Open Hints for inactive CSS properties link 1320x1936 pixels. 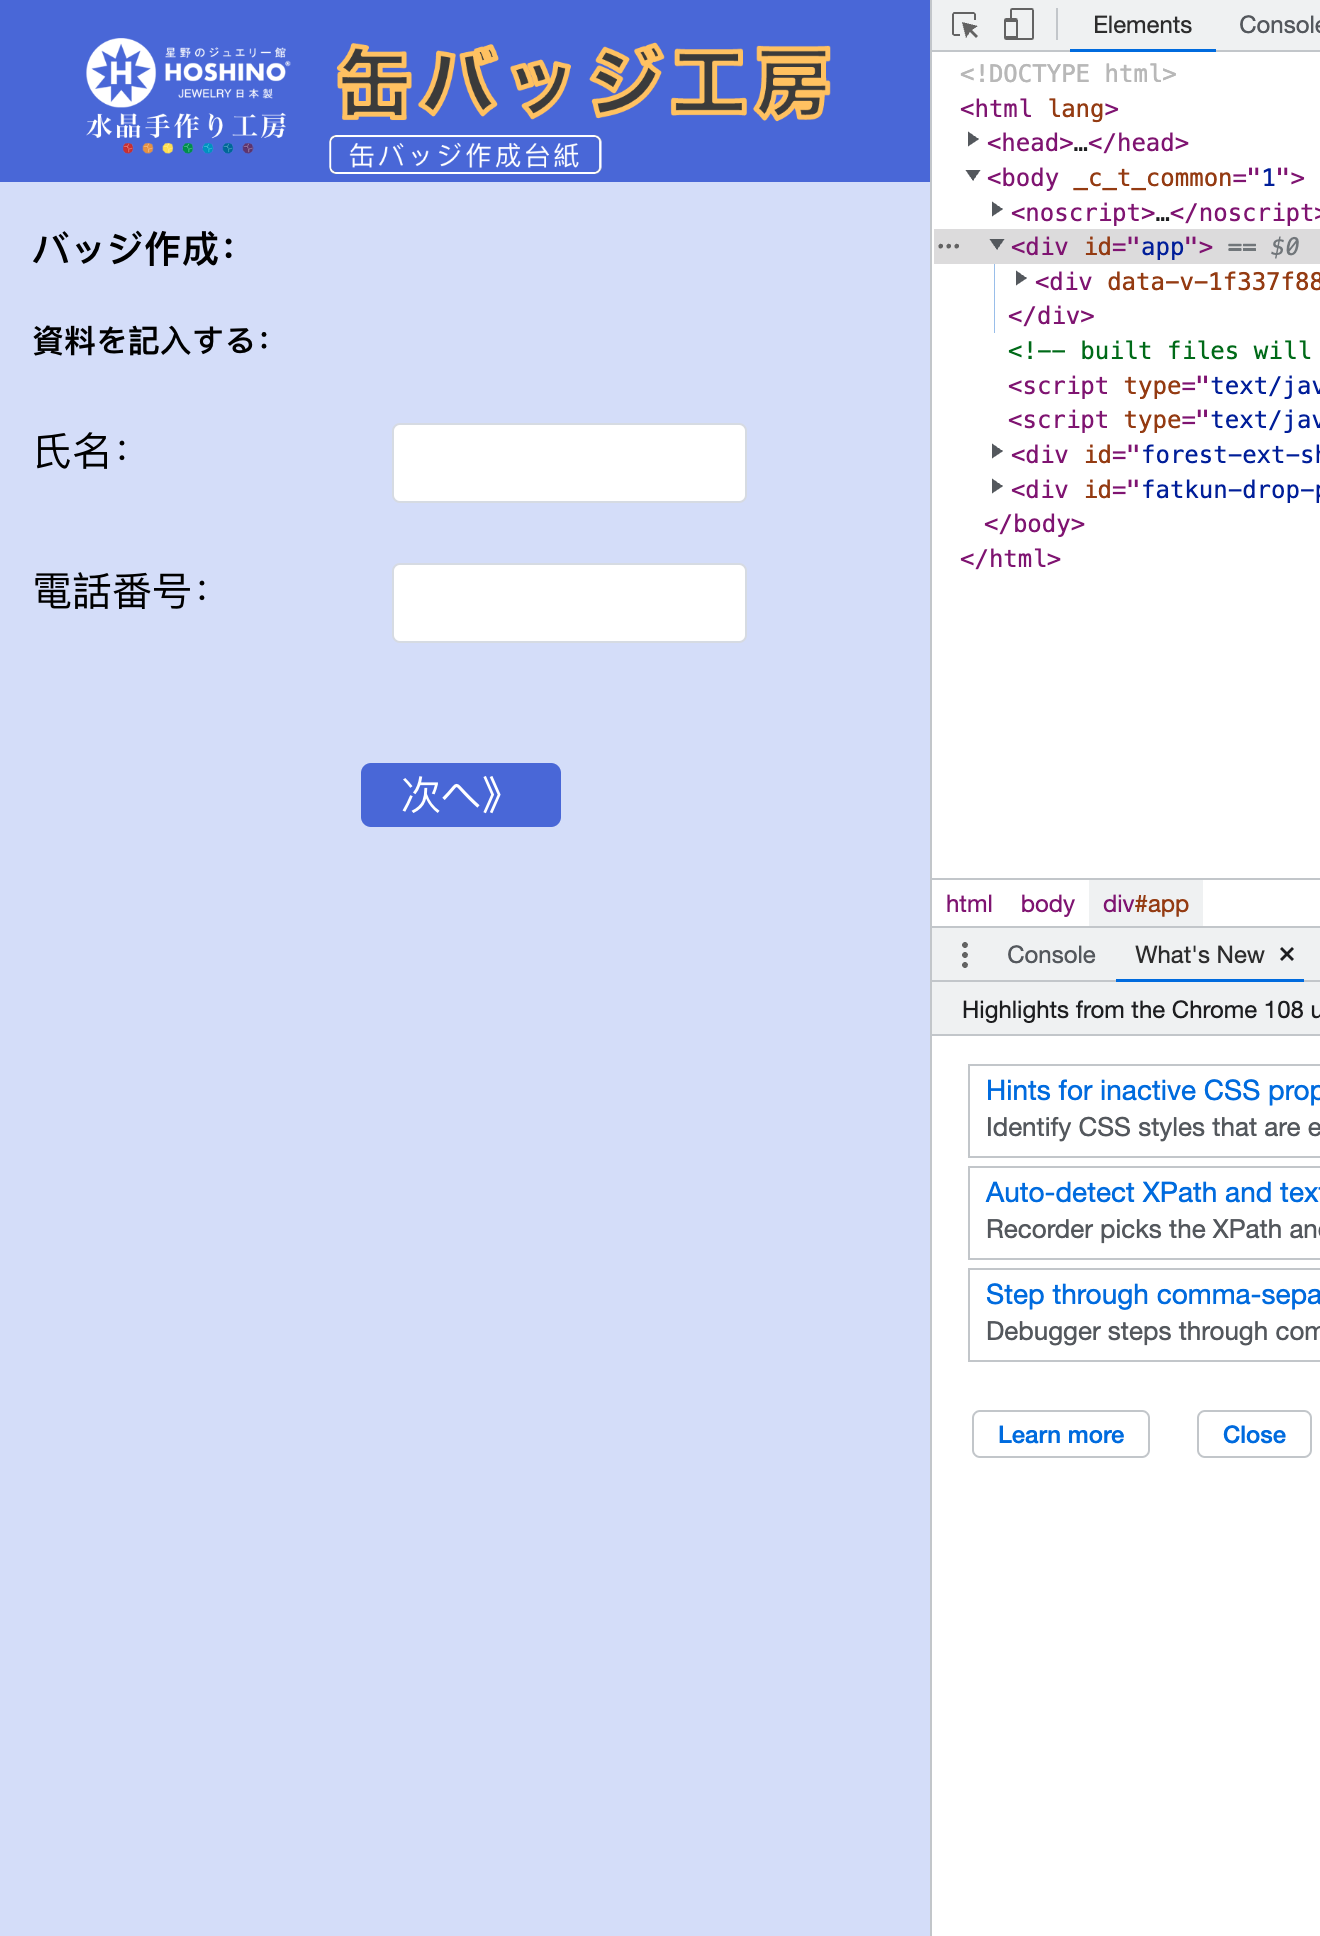click(1152, 1090)
